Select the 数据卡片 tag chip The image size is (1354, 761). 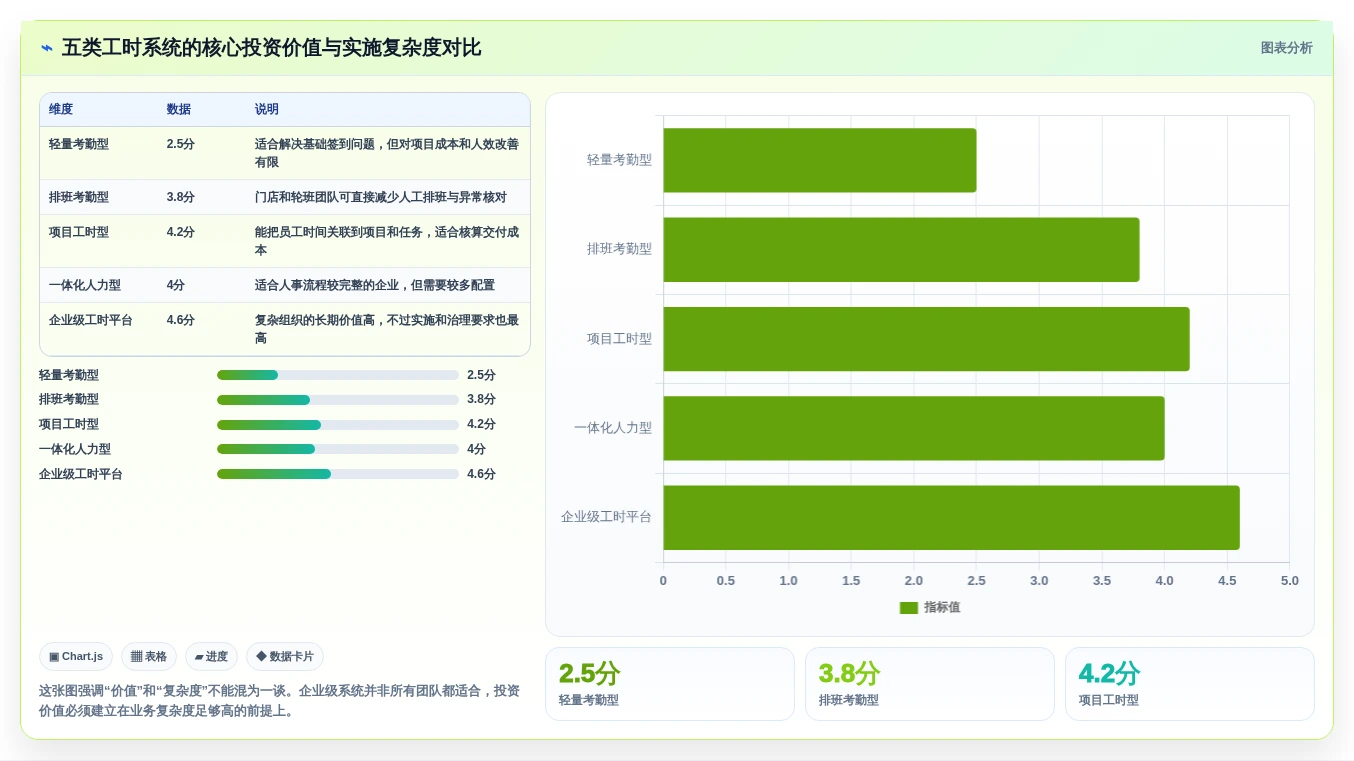click(285, 657)
